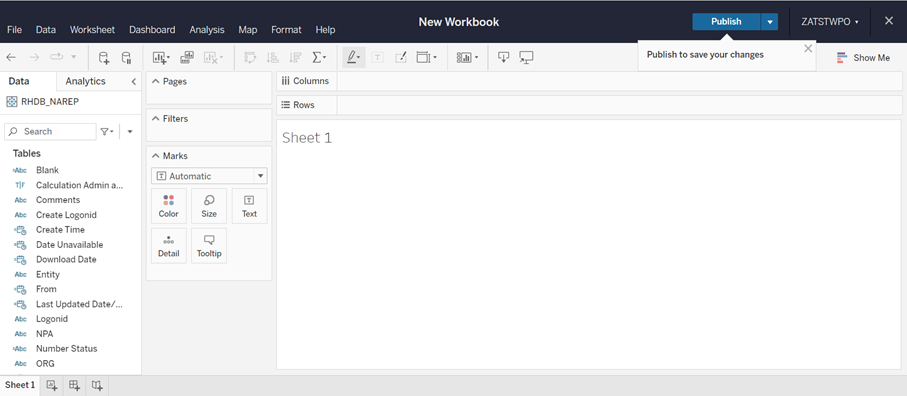Click the Publish button
Viewport: 907px width, 396px height.
click(726, 21)
